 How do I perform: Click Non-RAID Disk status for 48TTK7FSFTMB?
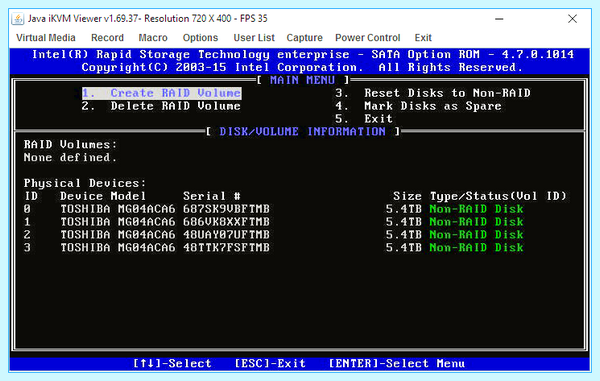(476, 247)
